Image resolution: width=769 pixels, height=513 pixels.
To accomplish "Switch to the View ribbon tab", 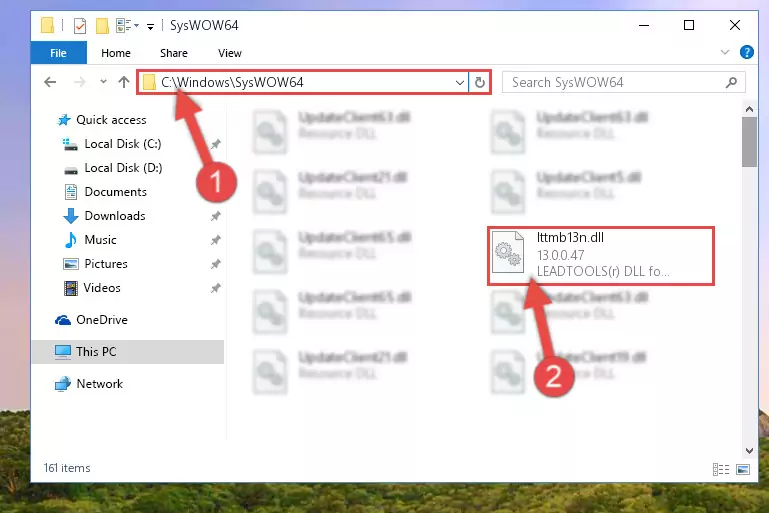I will point(230,53).
